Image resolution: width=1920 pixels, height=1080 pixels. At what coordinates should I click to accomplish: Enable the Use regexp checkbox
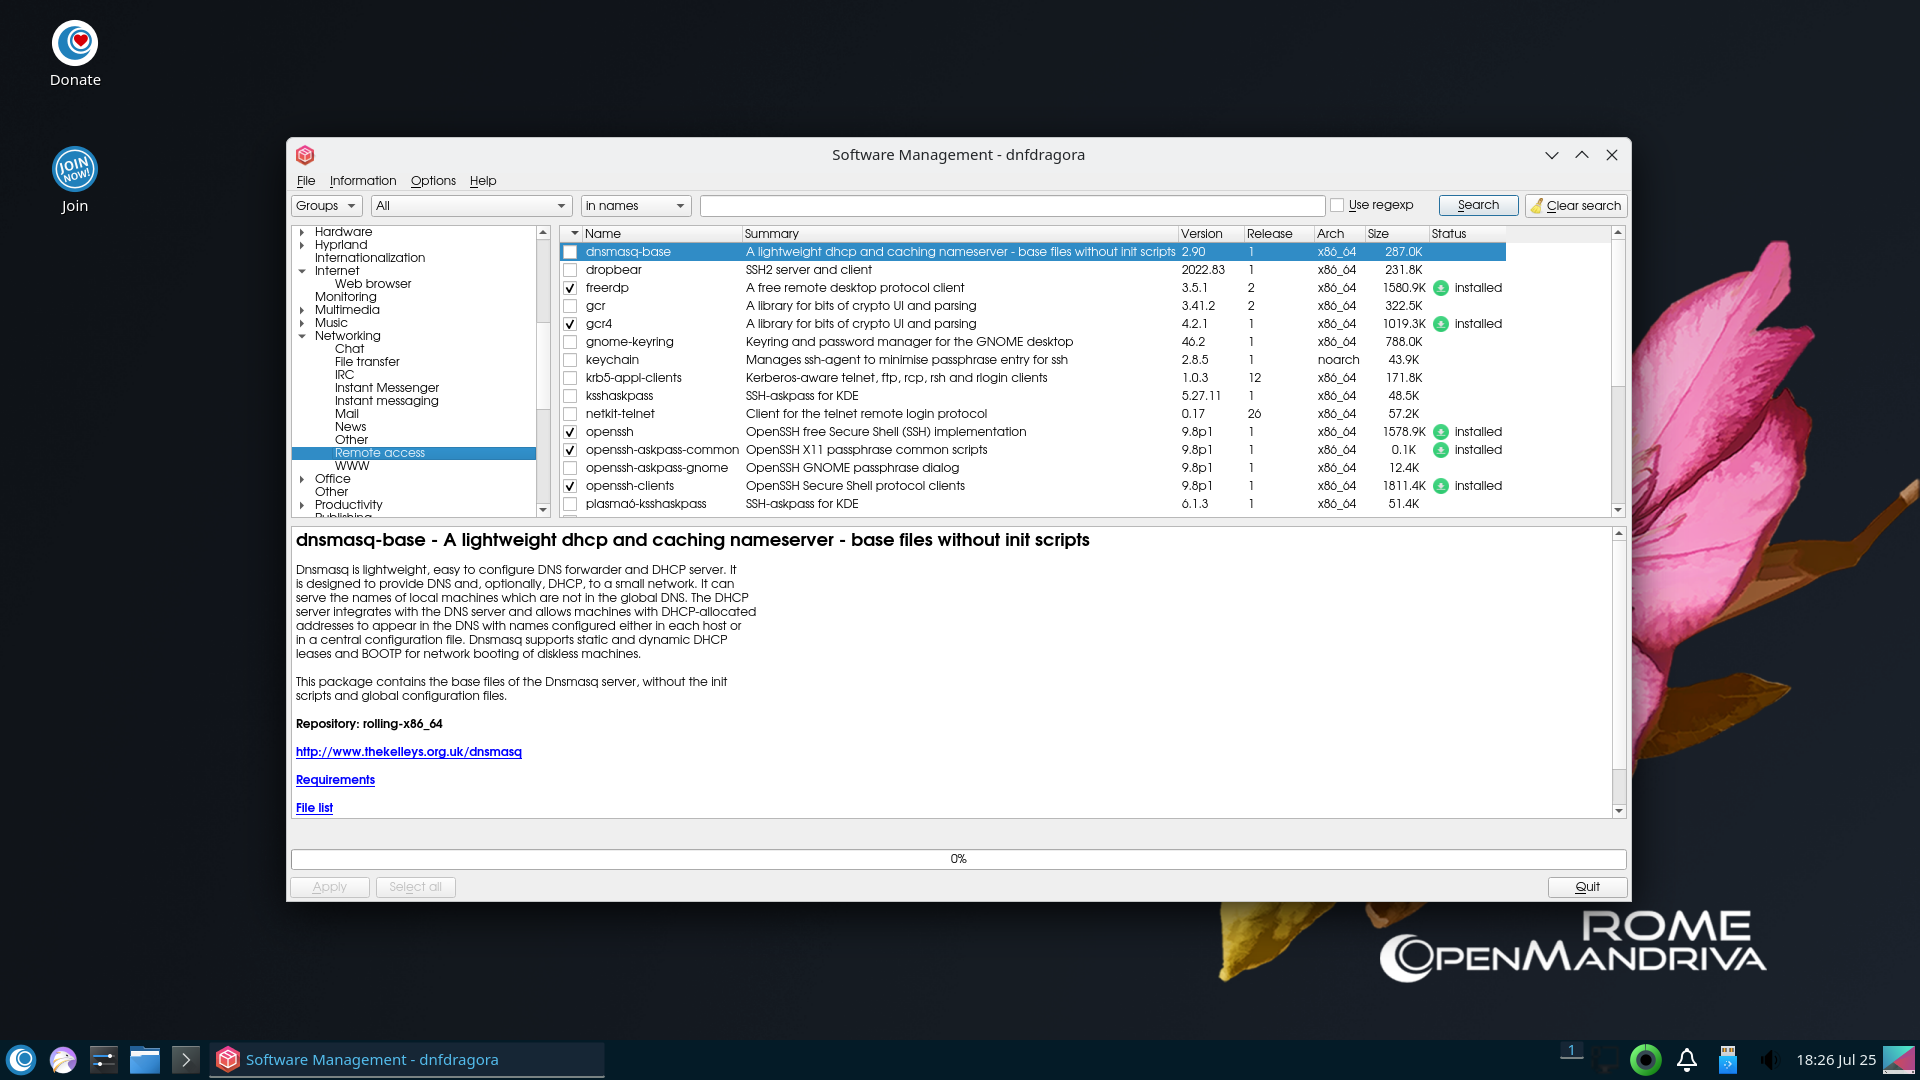pyautogui.click(x=1337, y=205)
